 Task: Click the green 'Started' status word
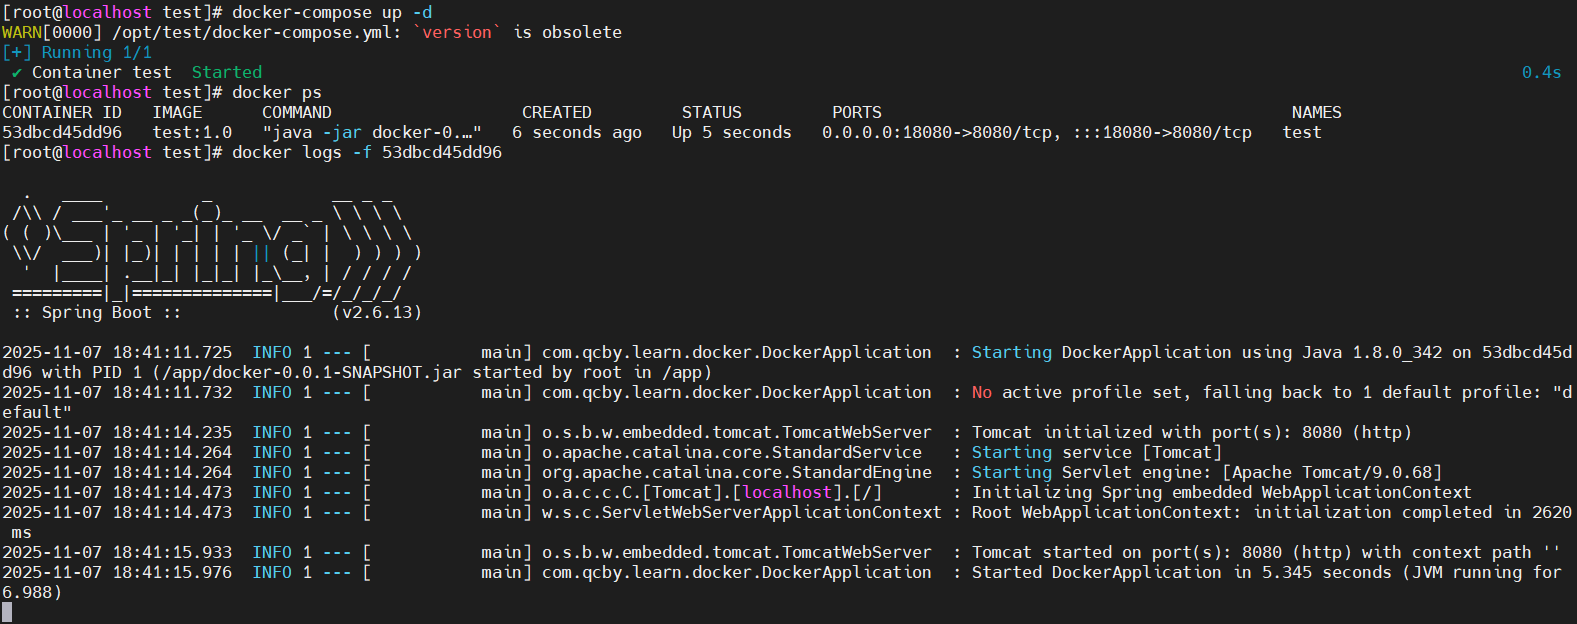click(x=227, y=72)
